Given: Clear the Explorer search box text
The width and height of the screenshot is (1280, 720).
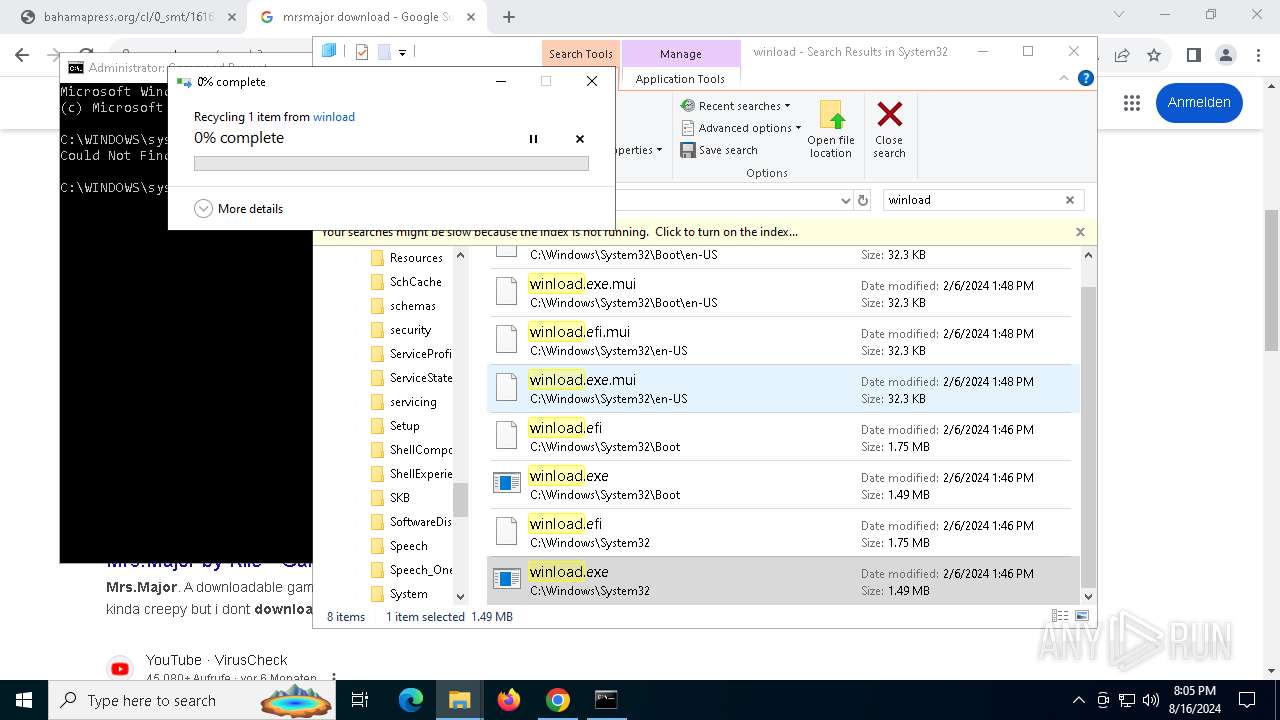Looking at the screenshot, I should point(1070,200).
